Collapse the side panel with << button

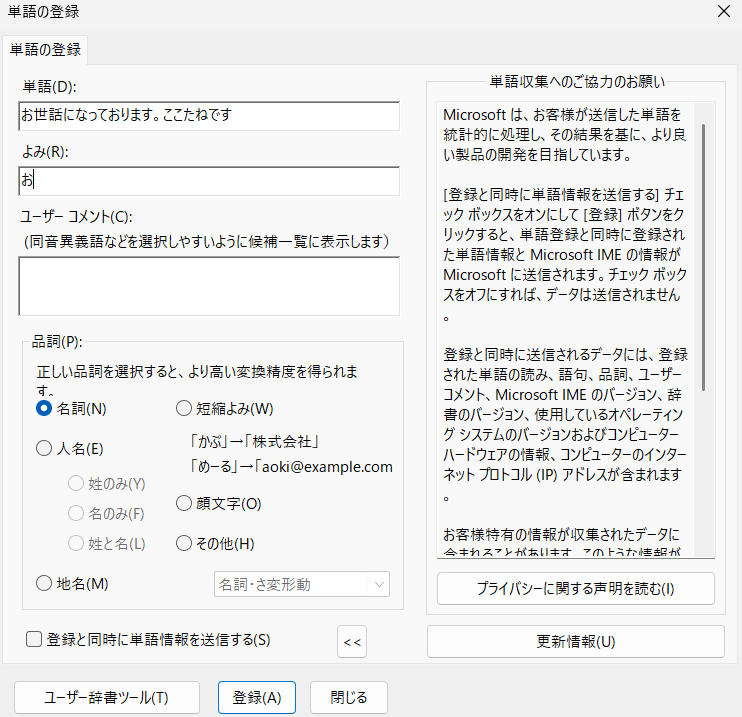(x=352, y=642)
